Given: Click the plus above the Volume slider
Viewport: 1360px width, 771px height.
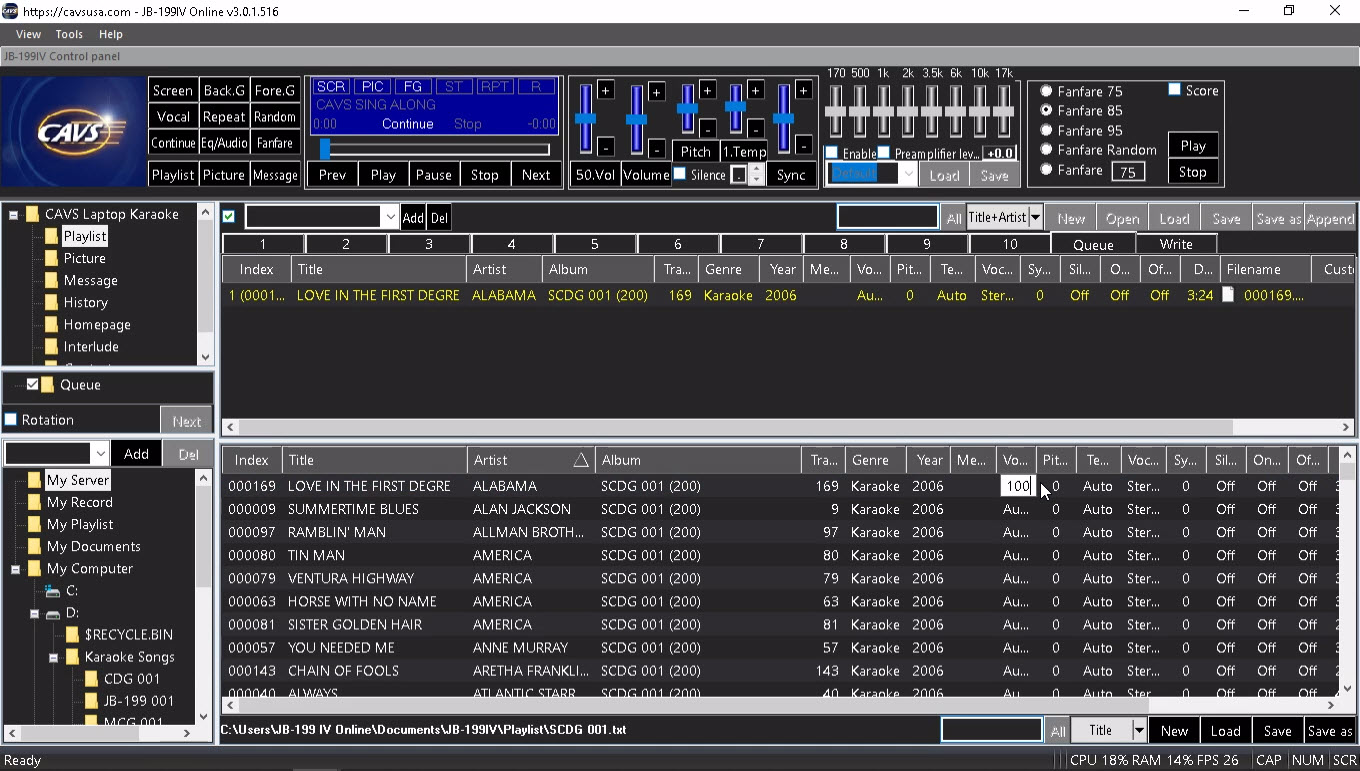Looking at the screenshot, I should (x=657, y=92).
